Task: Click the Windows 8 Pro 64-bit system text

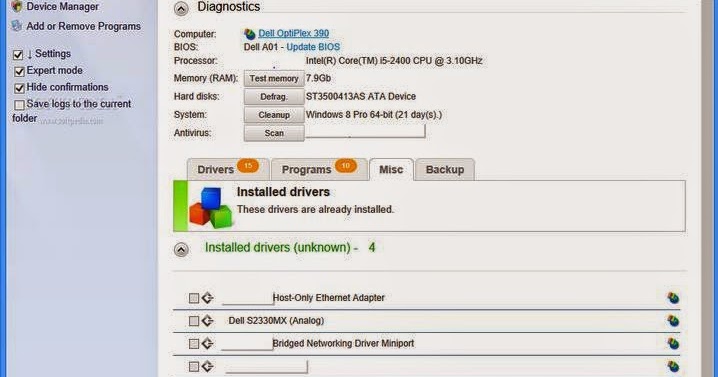Action: pos(374,115)
